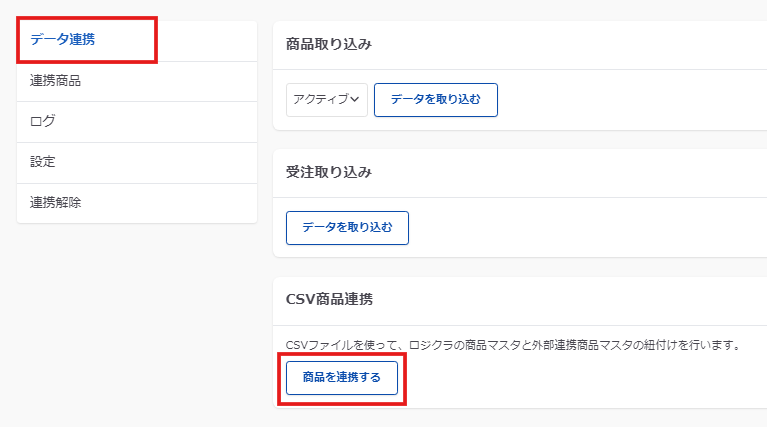Screen dimensions: 767x427
Task: Click the word ロジクラ in the description
Action: pyautogui.click(x=455, y=345)
